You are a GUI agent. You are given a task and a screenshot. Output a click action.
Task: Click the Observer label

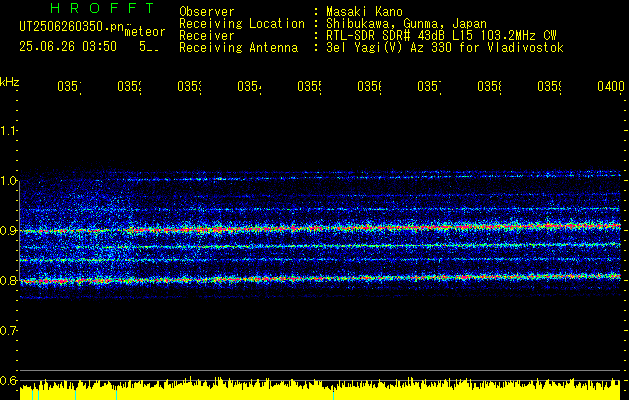207,12
